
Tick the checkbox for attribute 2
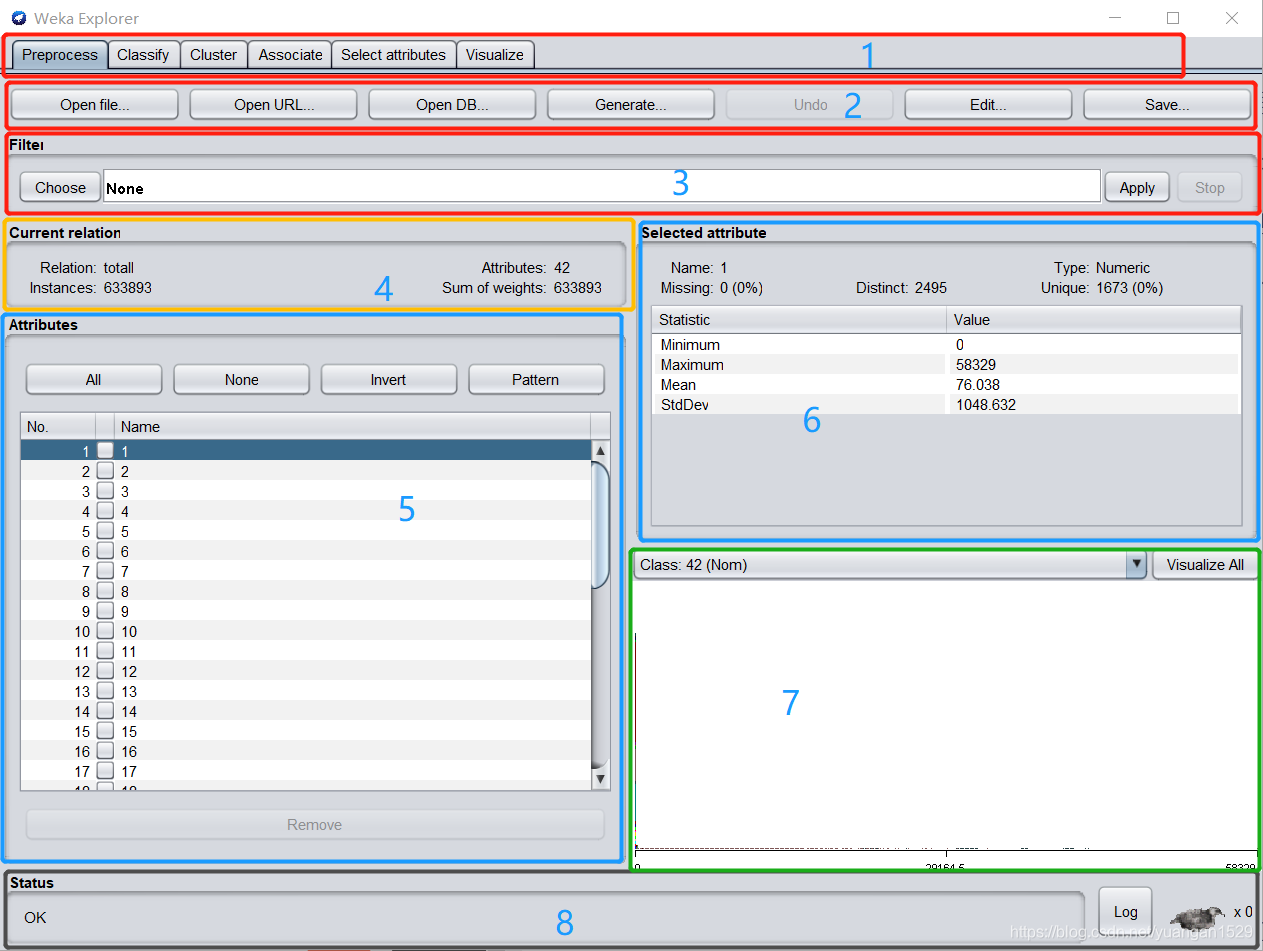[105, 471]
